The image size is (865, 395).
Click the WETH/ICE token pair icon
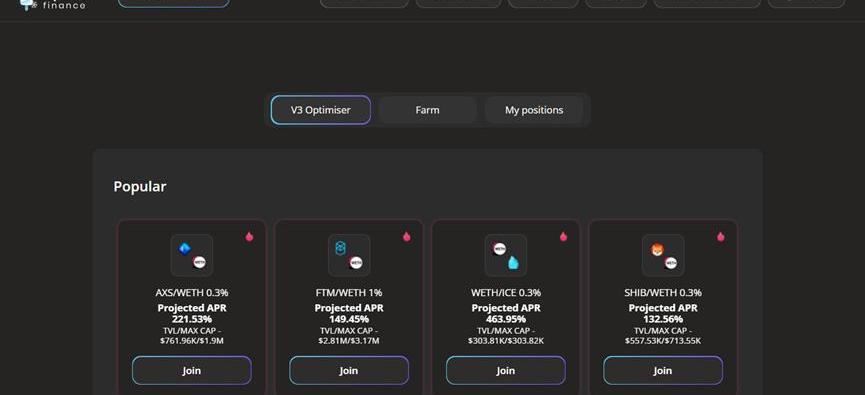click(506, 255)
